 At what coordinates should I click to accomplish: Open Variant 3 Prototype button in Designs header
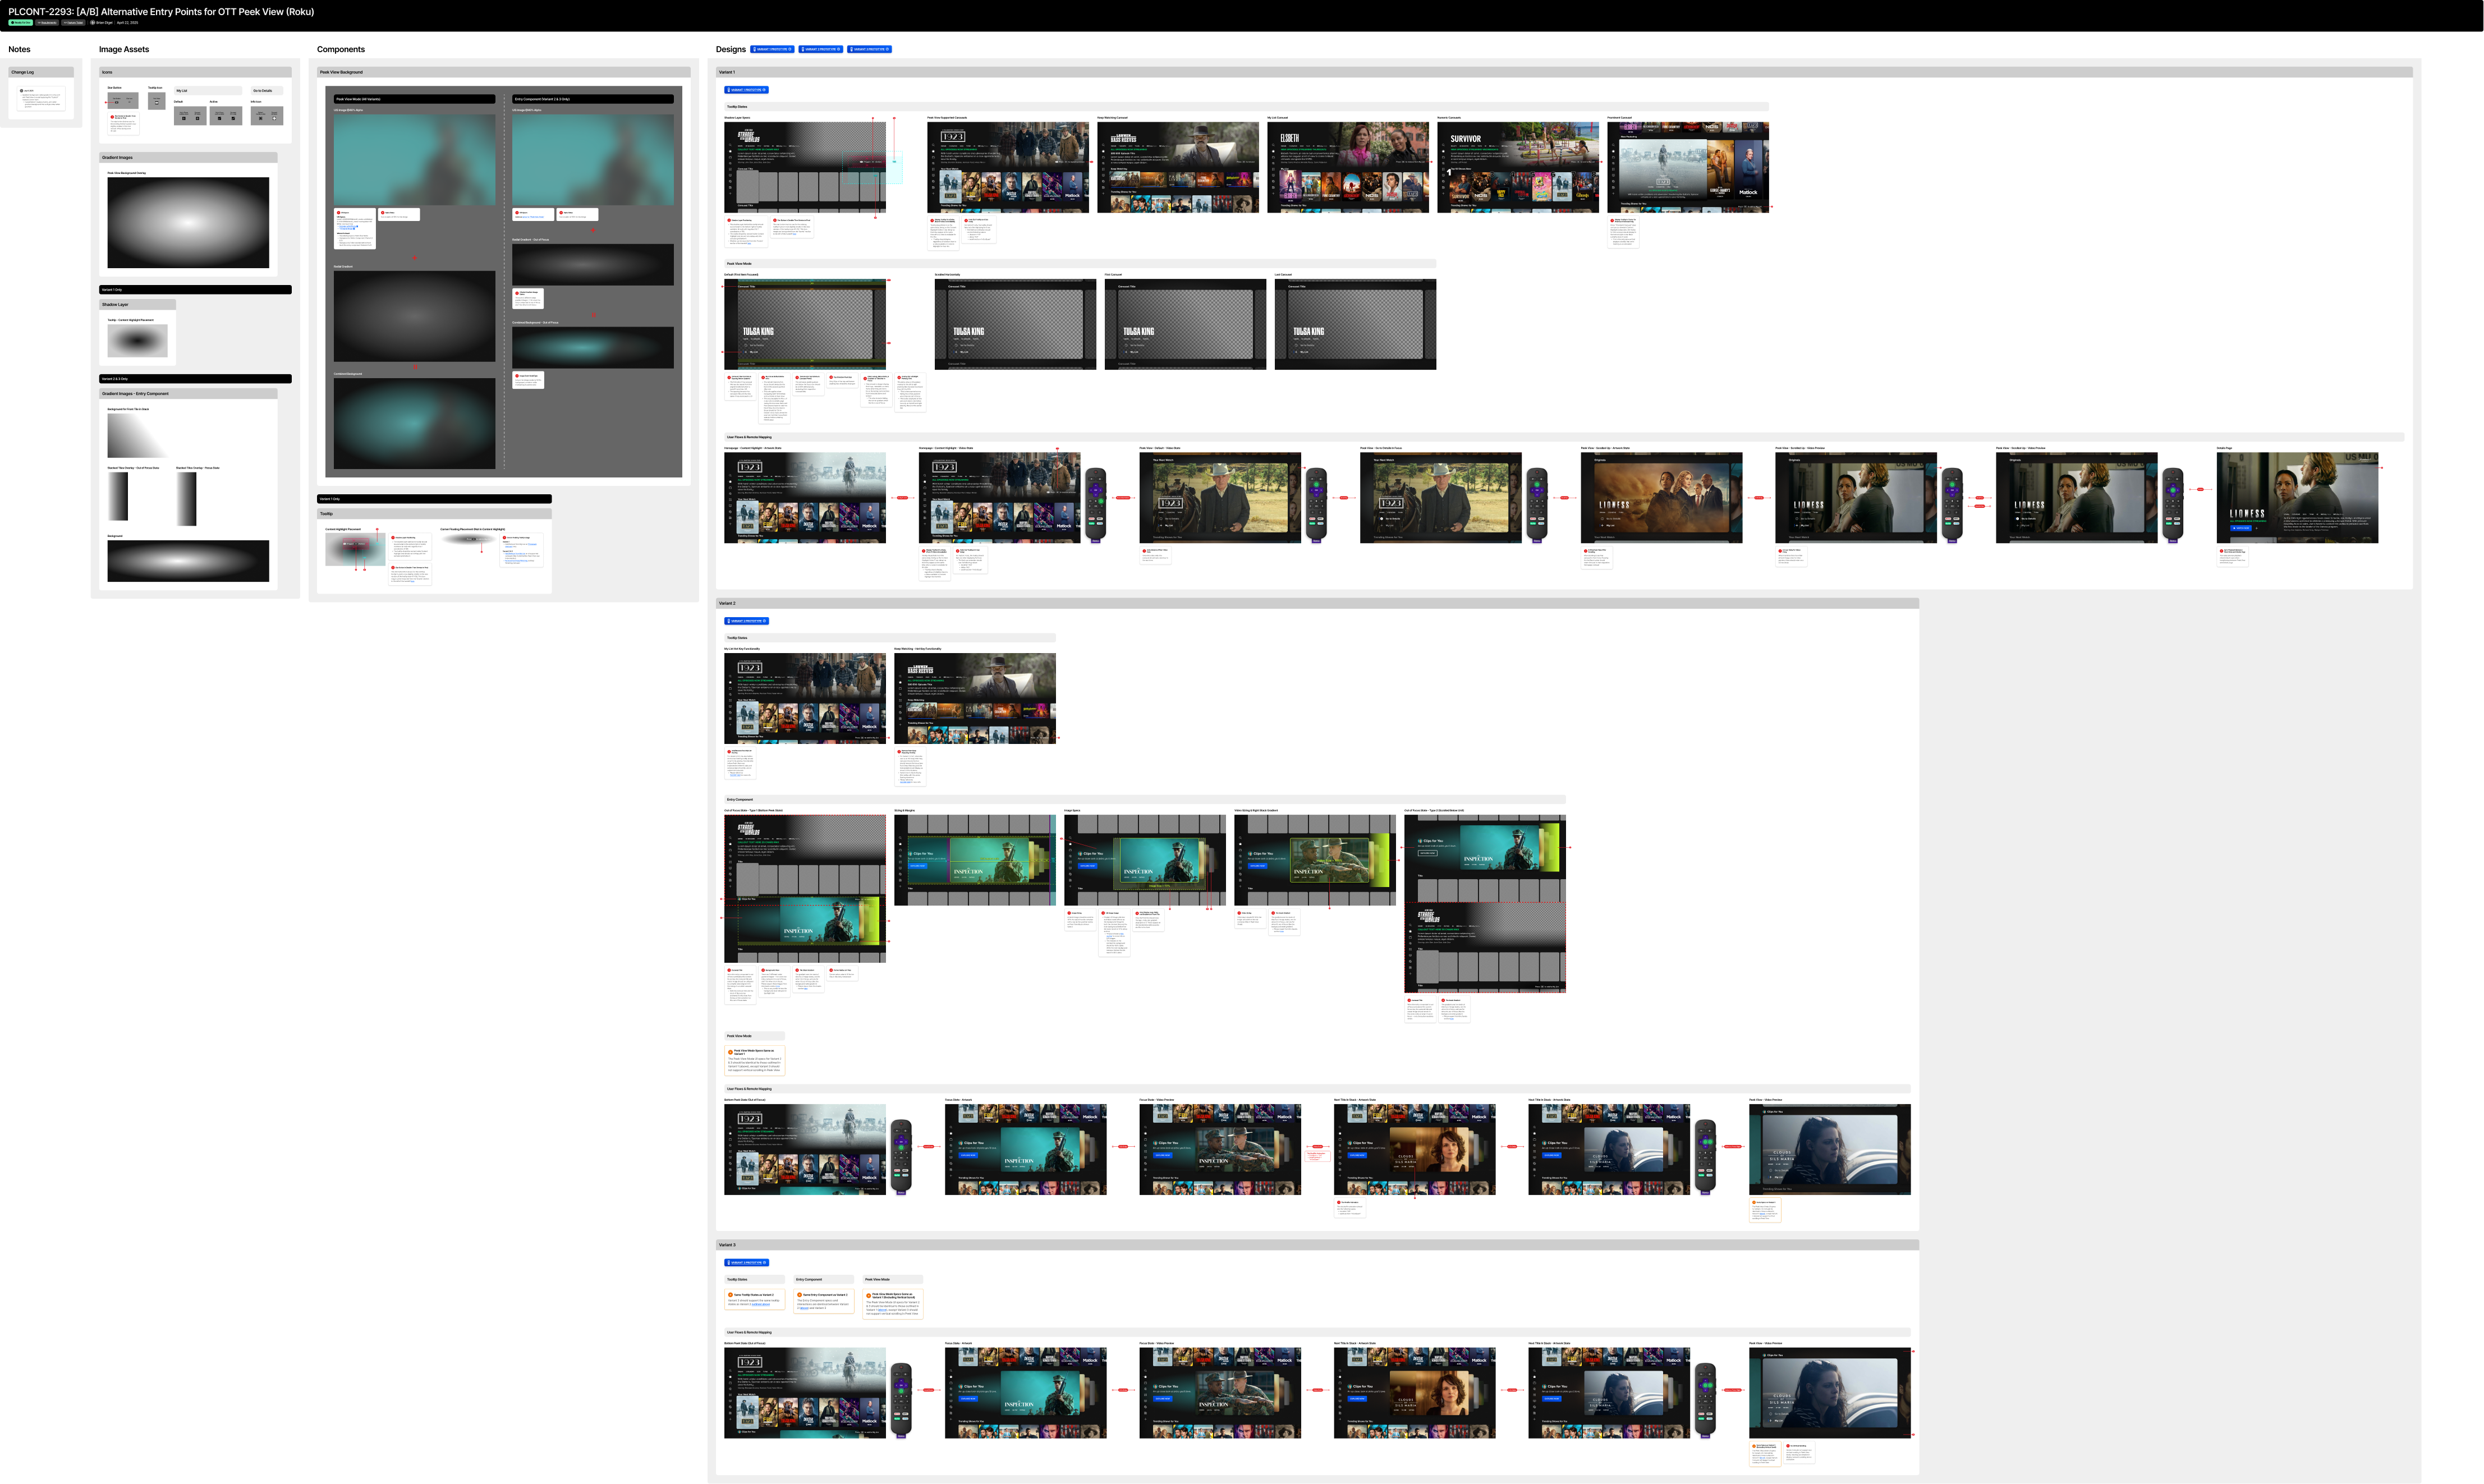pyautogui.click(x=869, y=49)
